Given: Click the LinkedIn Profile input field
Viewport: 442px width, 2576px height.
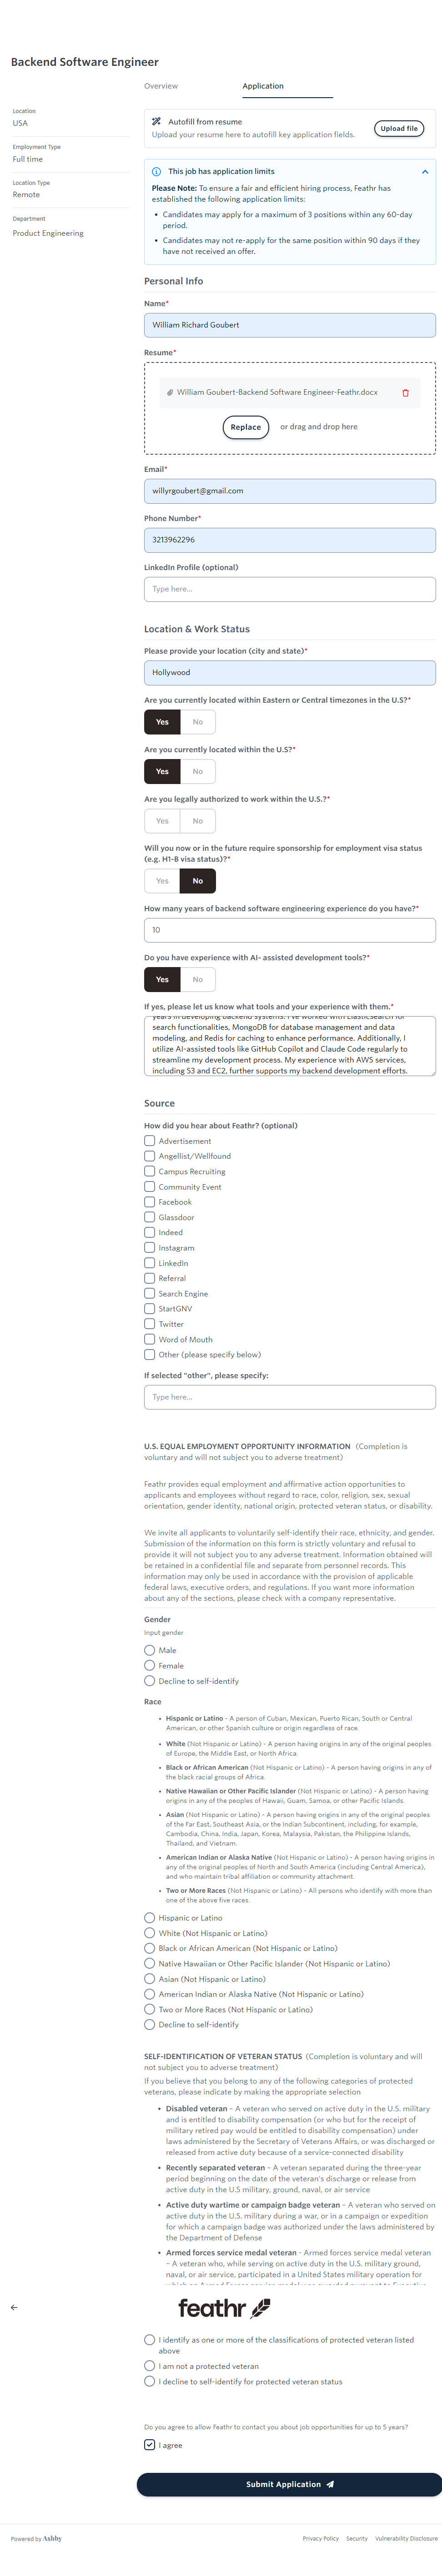Looking at the screenshot, I should [x=290, y=589].
